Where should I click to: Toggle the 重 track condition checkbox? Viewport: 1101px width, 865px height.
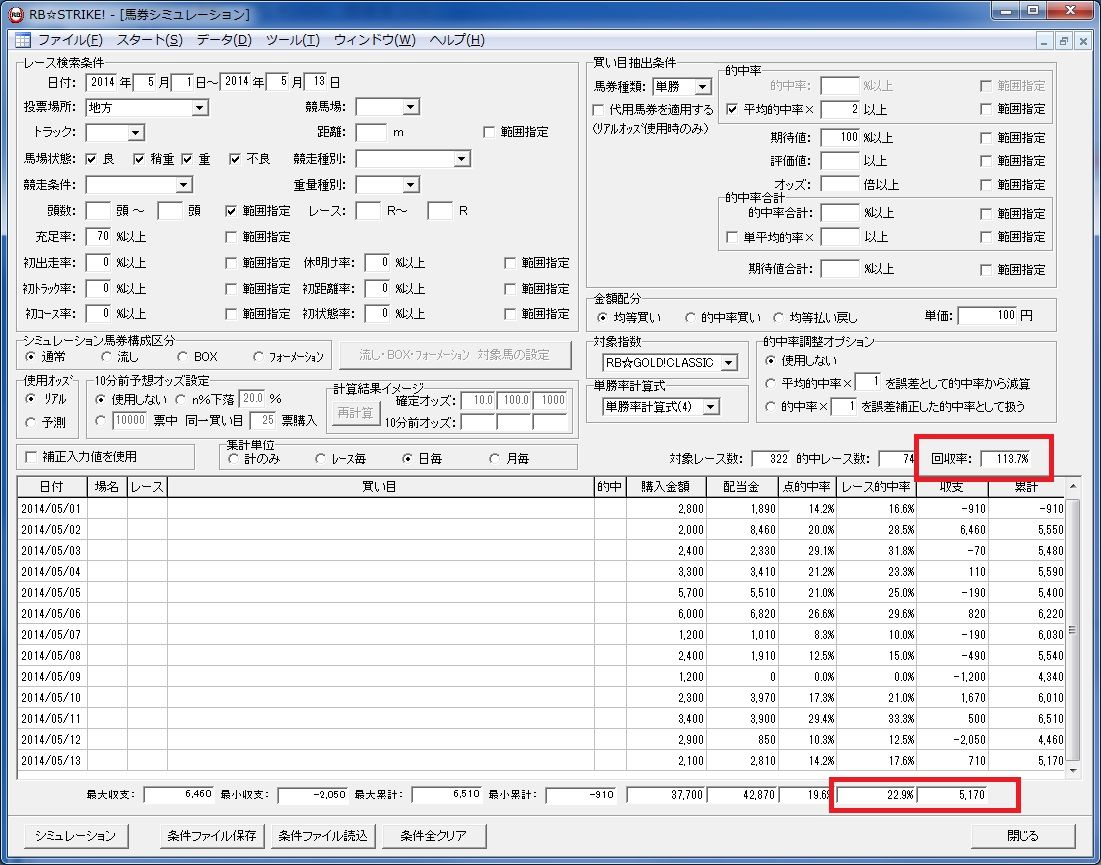(187, 159)
